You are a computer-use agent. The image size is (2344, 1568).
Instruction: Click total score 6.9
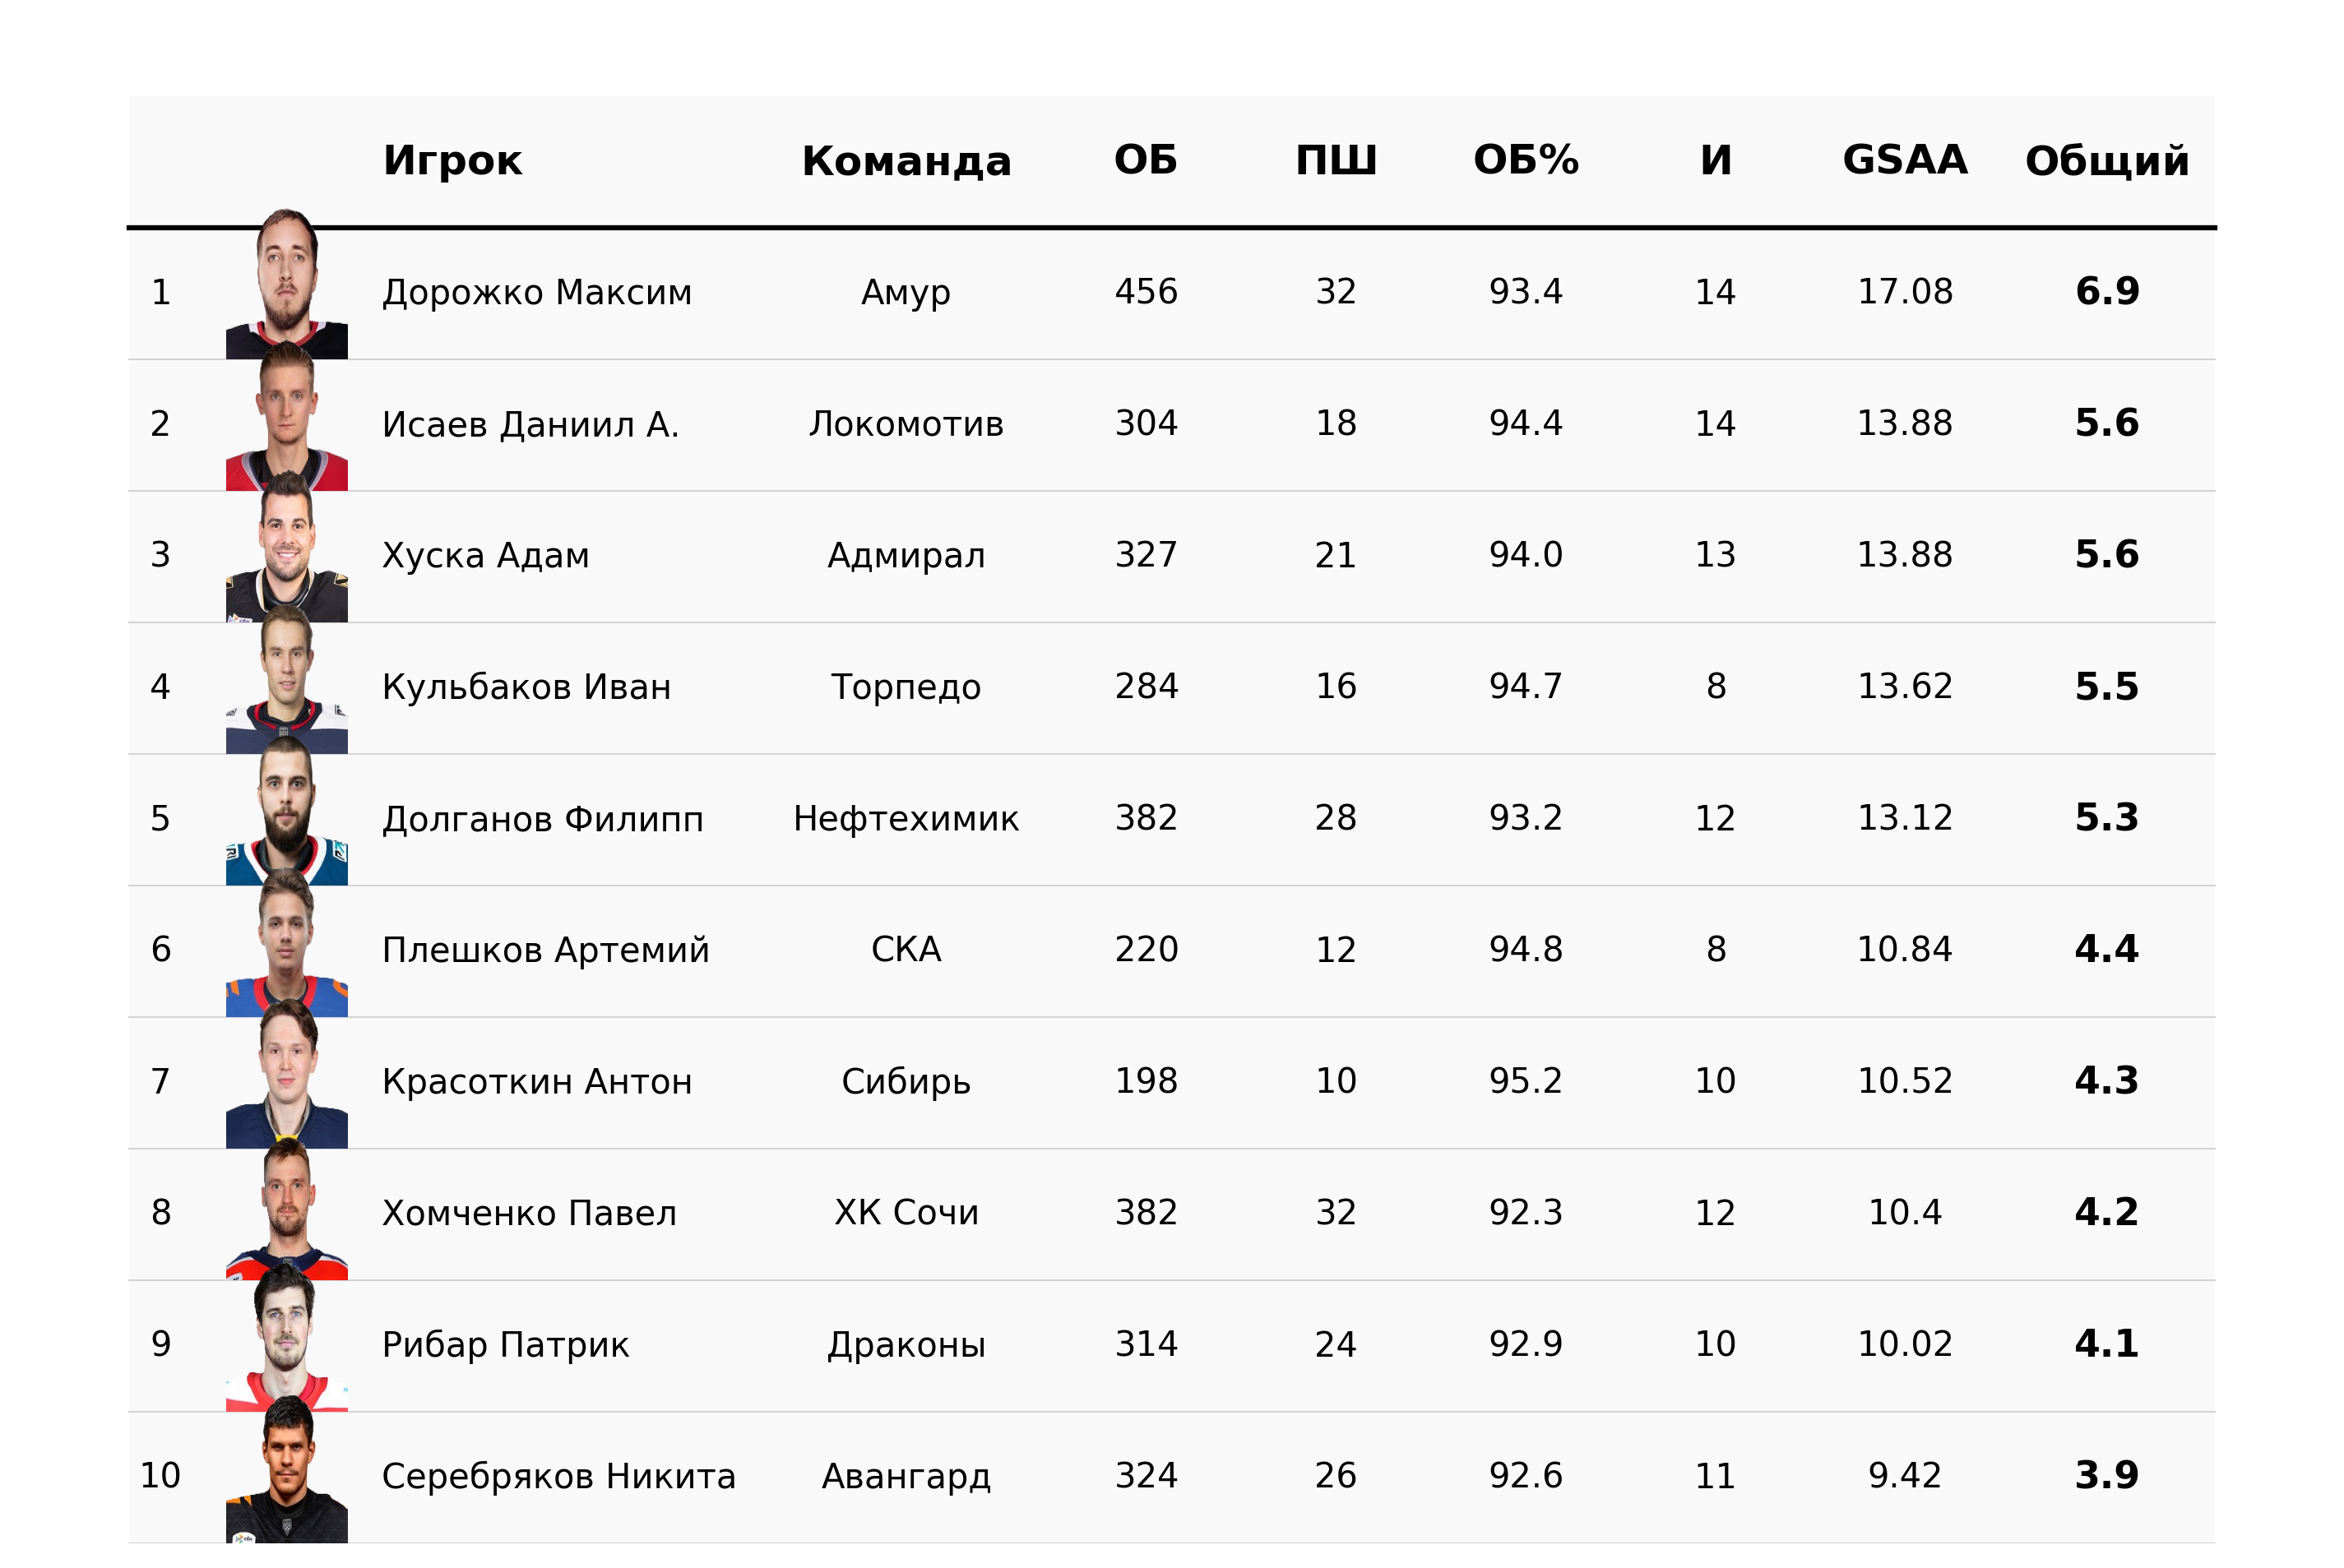coord(2106,292)
